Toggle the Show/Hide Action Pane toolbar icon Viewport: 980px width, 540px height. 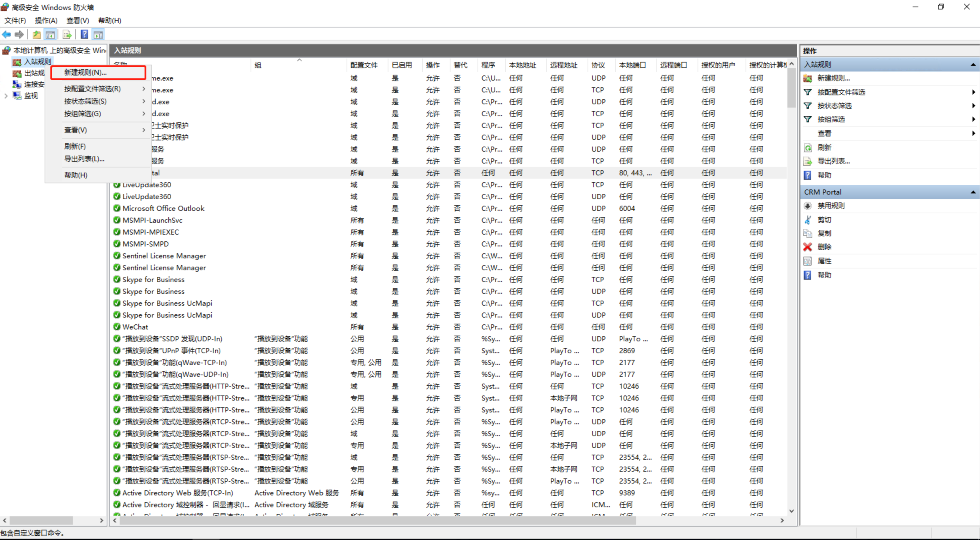tap(98, 34)
